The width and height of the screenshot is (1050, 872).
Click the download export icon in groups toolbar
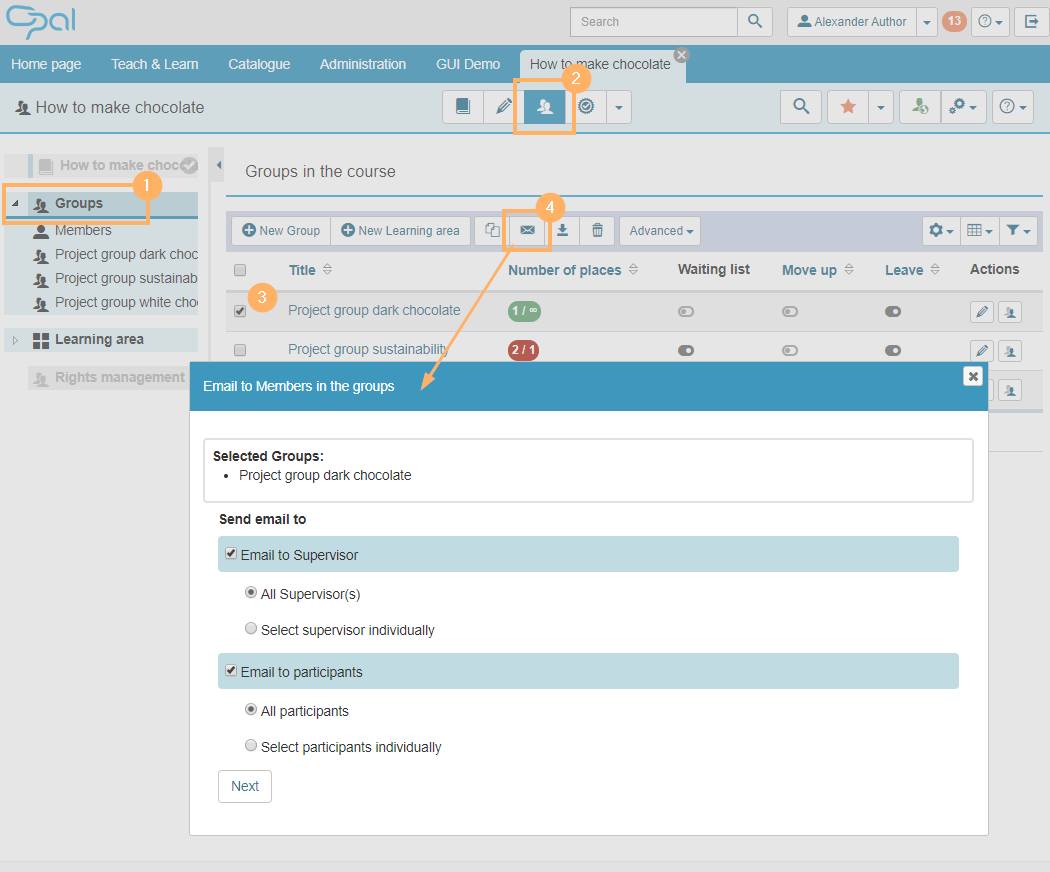563,231
